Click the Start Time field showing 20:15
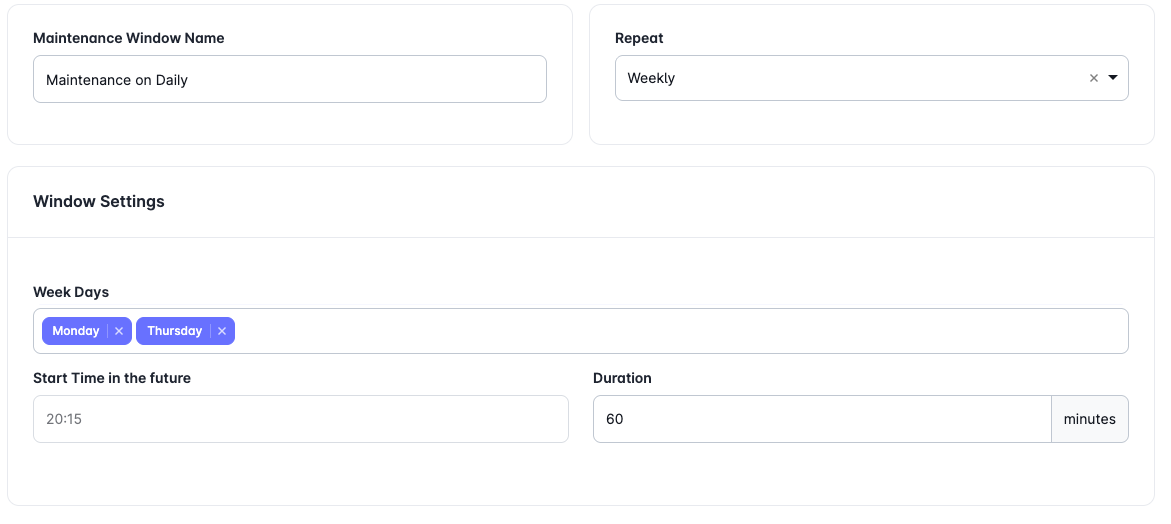This screenshot has height=524, width=1171. pyautogui.click(x=300, y=419)
